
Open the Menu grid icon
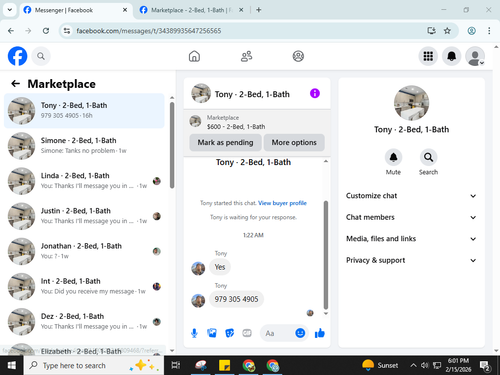[x=428, y=56]
